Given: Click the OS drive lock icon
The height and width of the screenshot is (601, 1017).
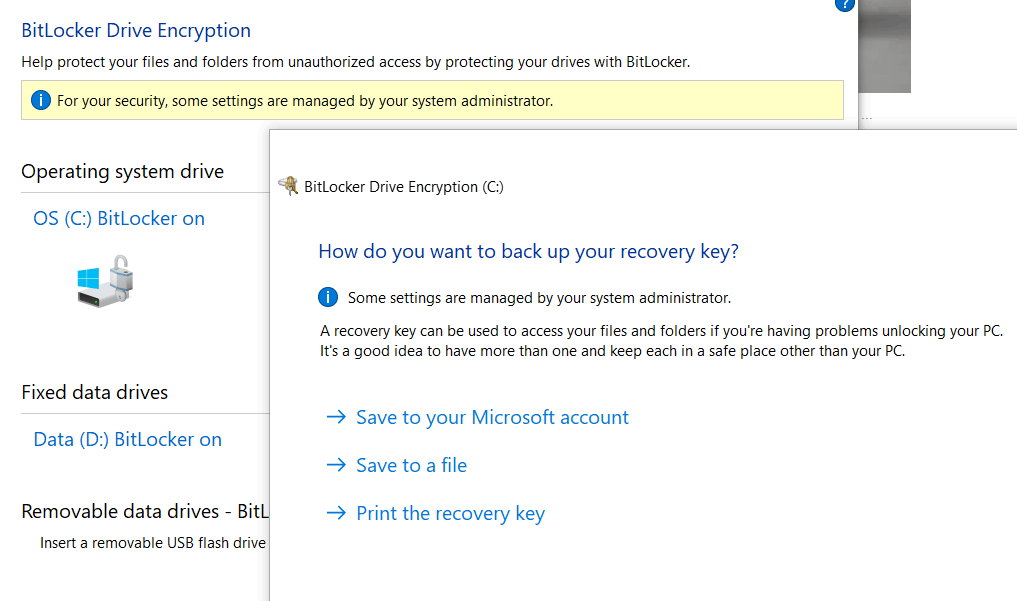Looking at the screenshot, I should tap(105, 281).
